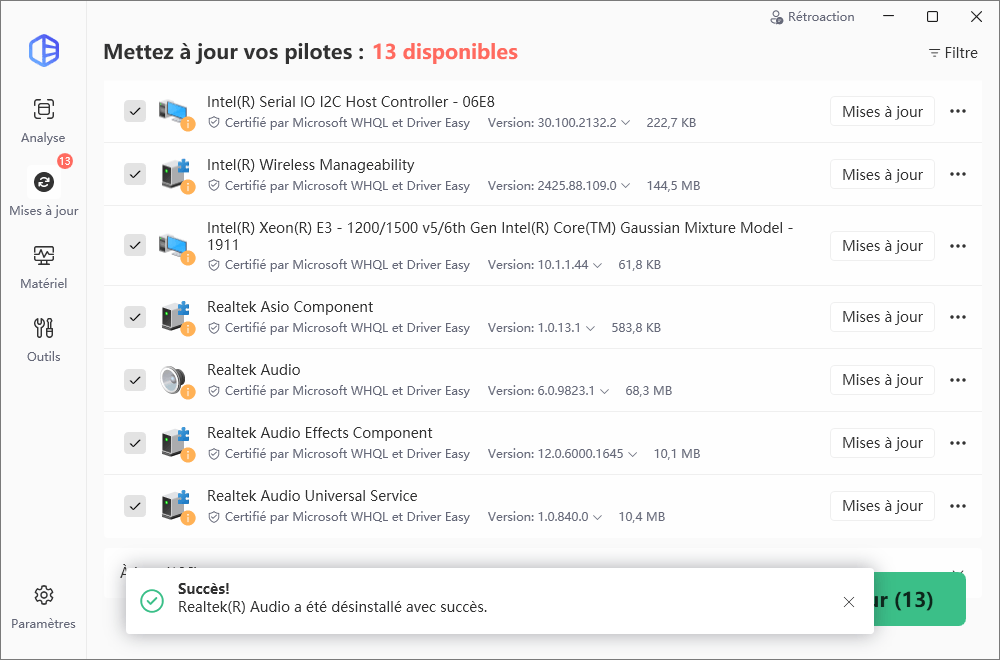Uncheck Realtek Audio Universal Service checkbox
This screenshot has height=660, width=1000.
[135, 506]
